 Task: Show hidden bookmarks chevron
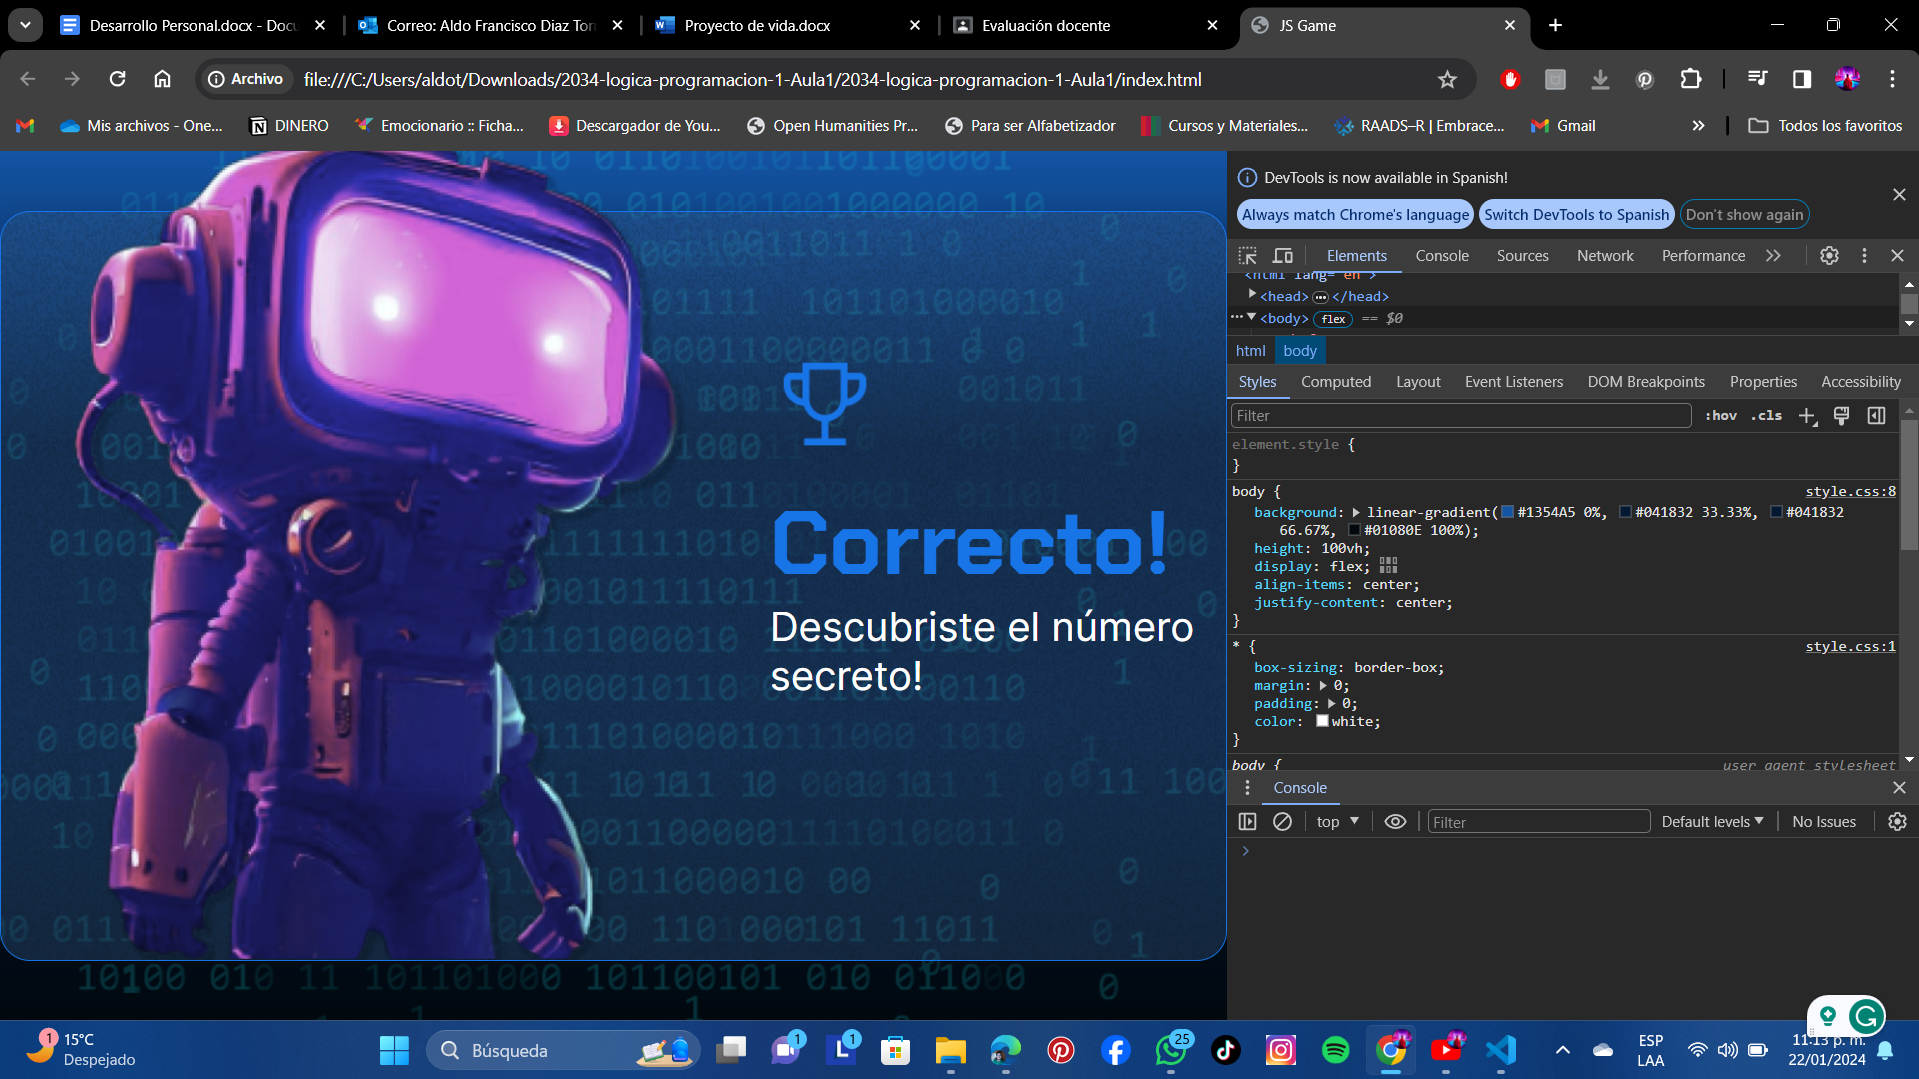[x=1698, y=126]
